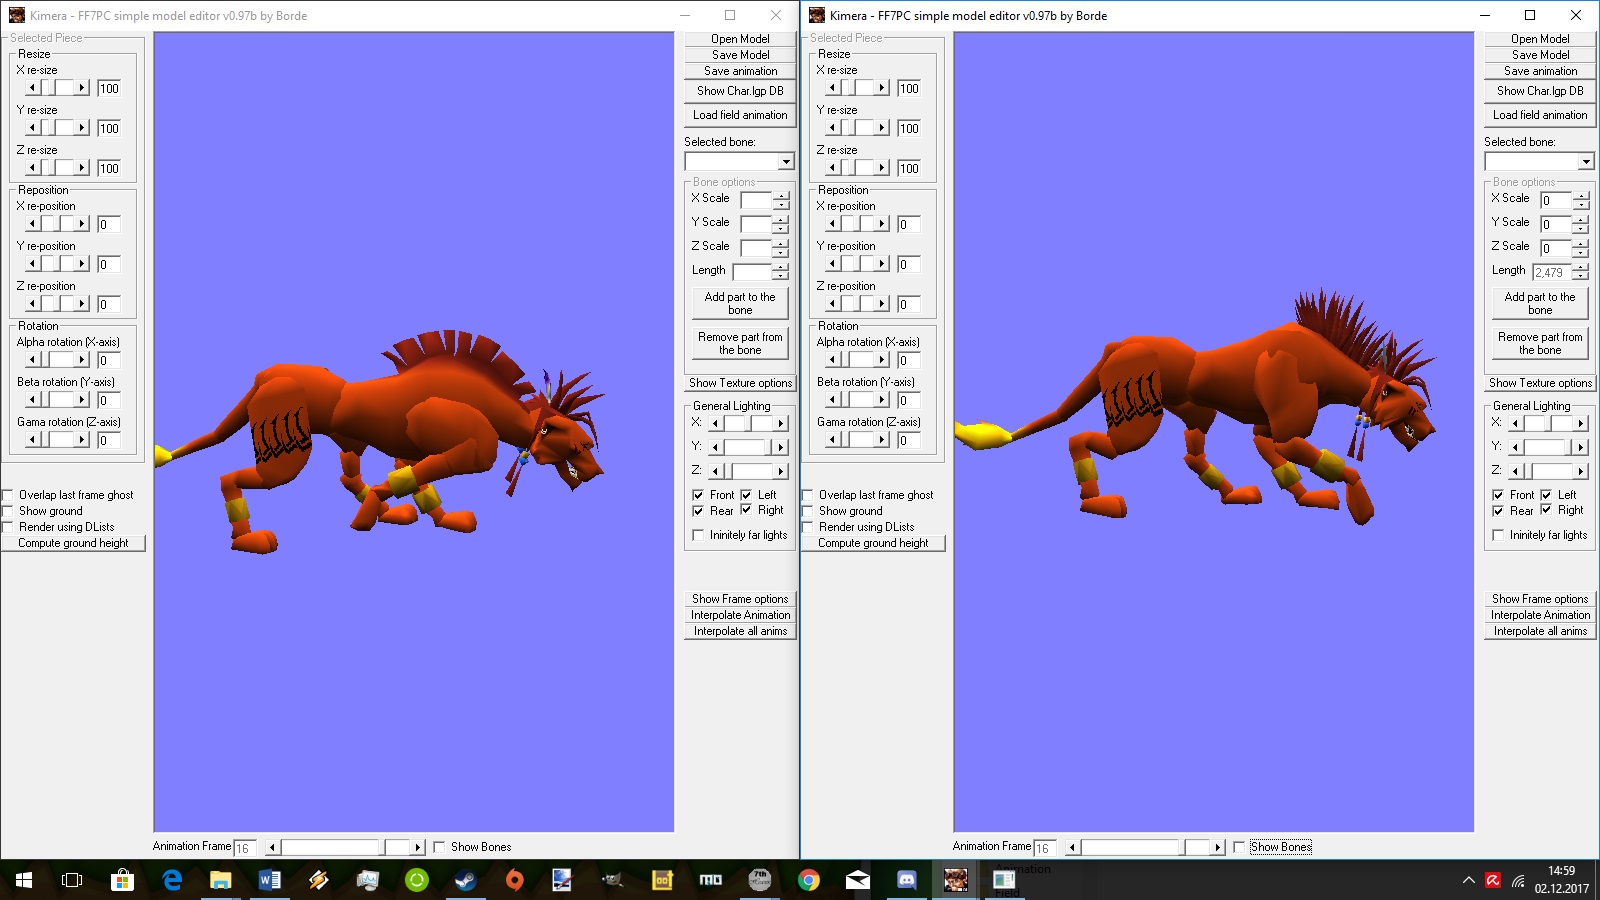Increase bone Length spinner in right window
The height and width of the screenshot is (900, 1600).
(1581, 267)
